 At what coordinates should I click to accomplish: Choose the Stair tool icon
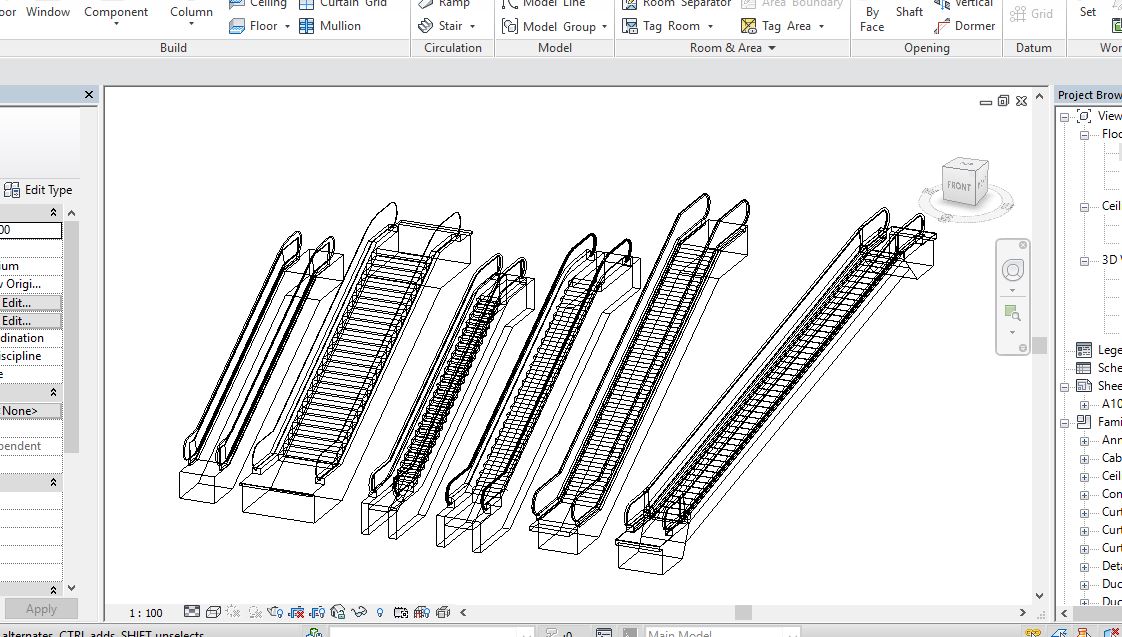[x=426, y=26]
